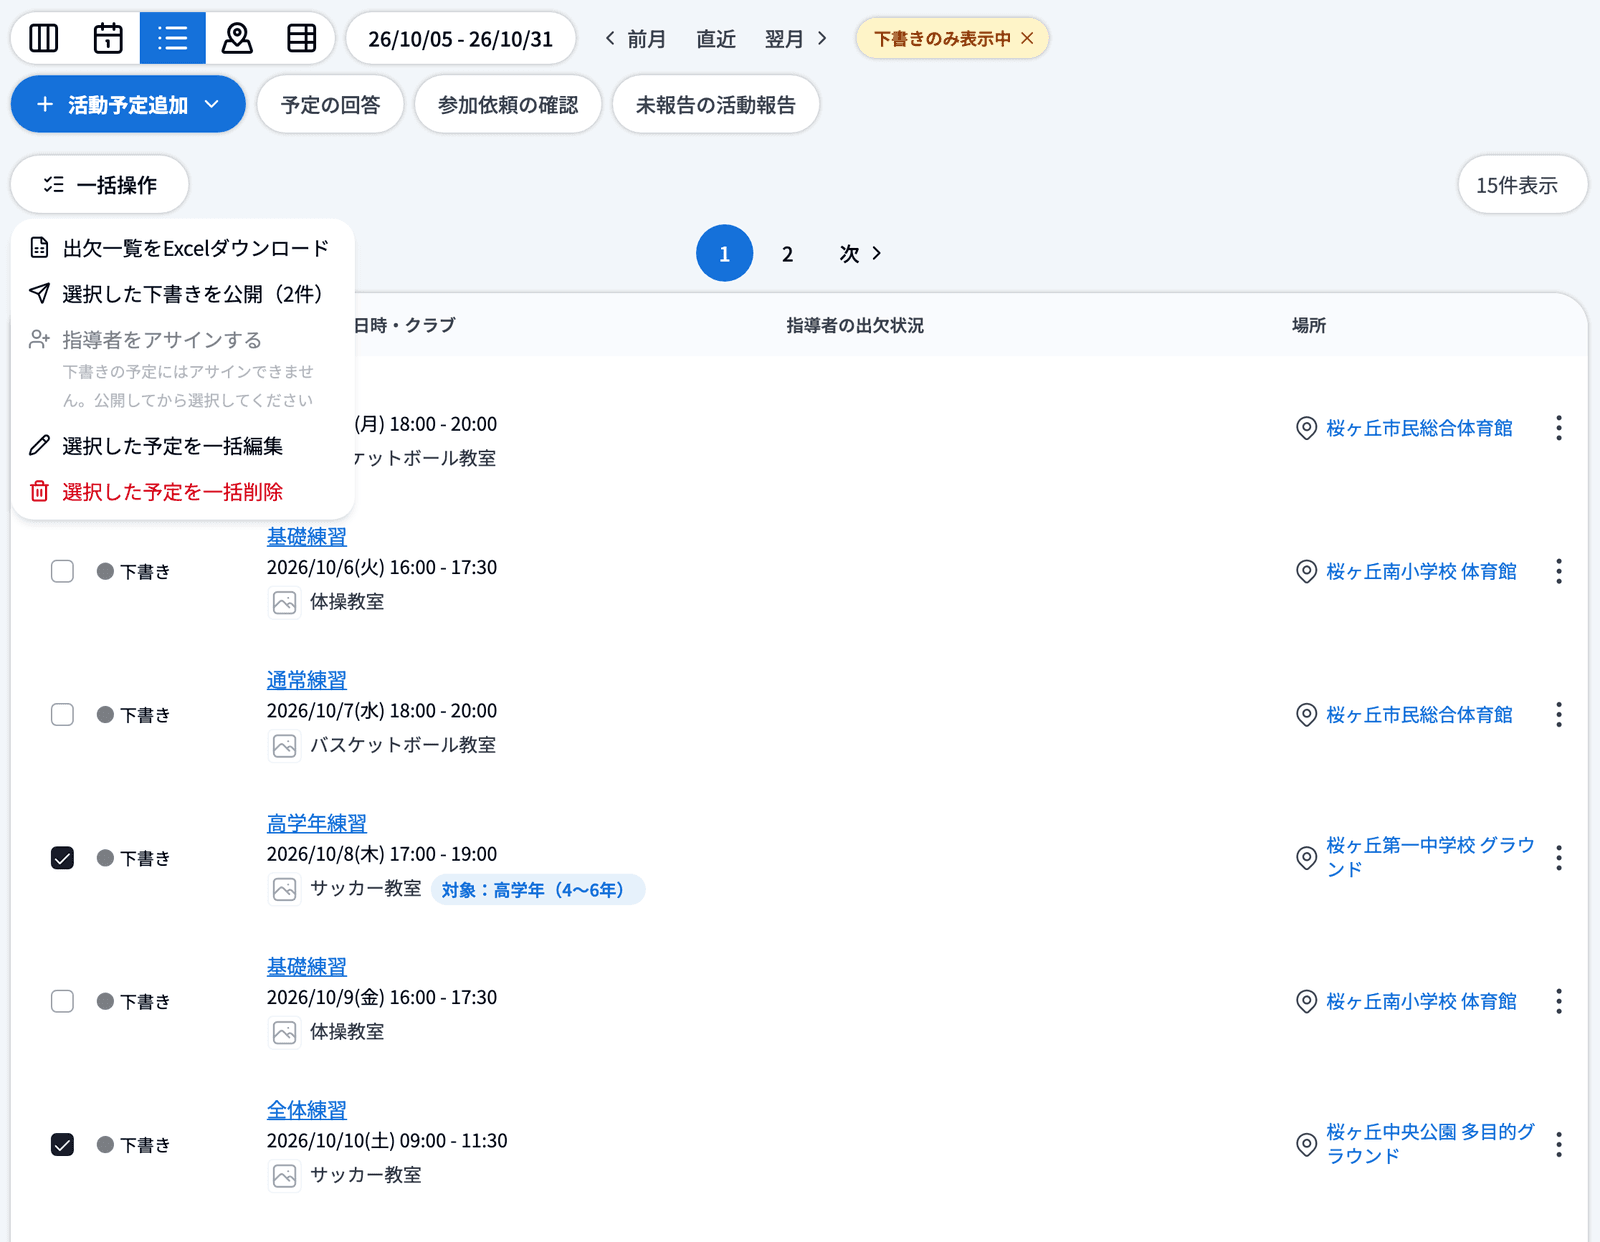This screenshot has height=1242, width=1600.
Task: Open 桜ヶ丘南小学校 体育館 location for 10/9
Action: coord(1421,1001)
